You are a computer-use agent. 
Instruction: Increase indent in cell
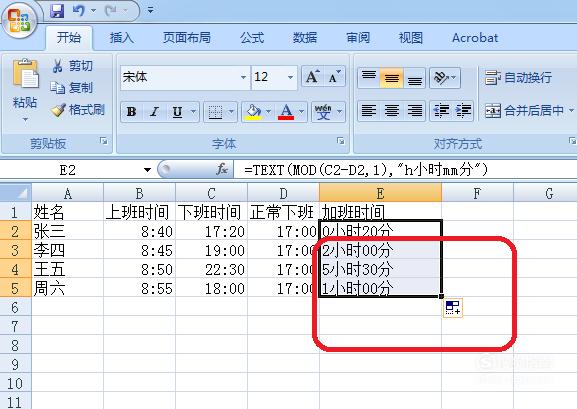pos(463,110)
